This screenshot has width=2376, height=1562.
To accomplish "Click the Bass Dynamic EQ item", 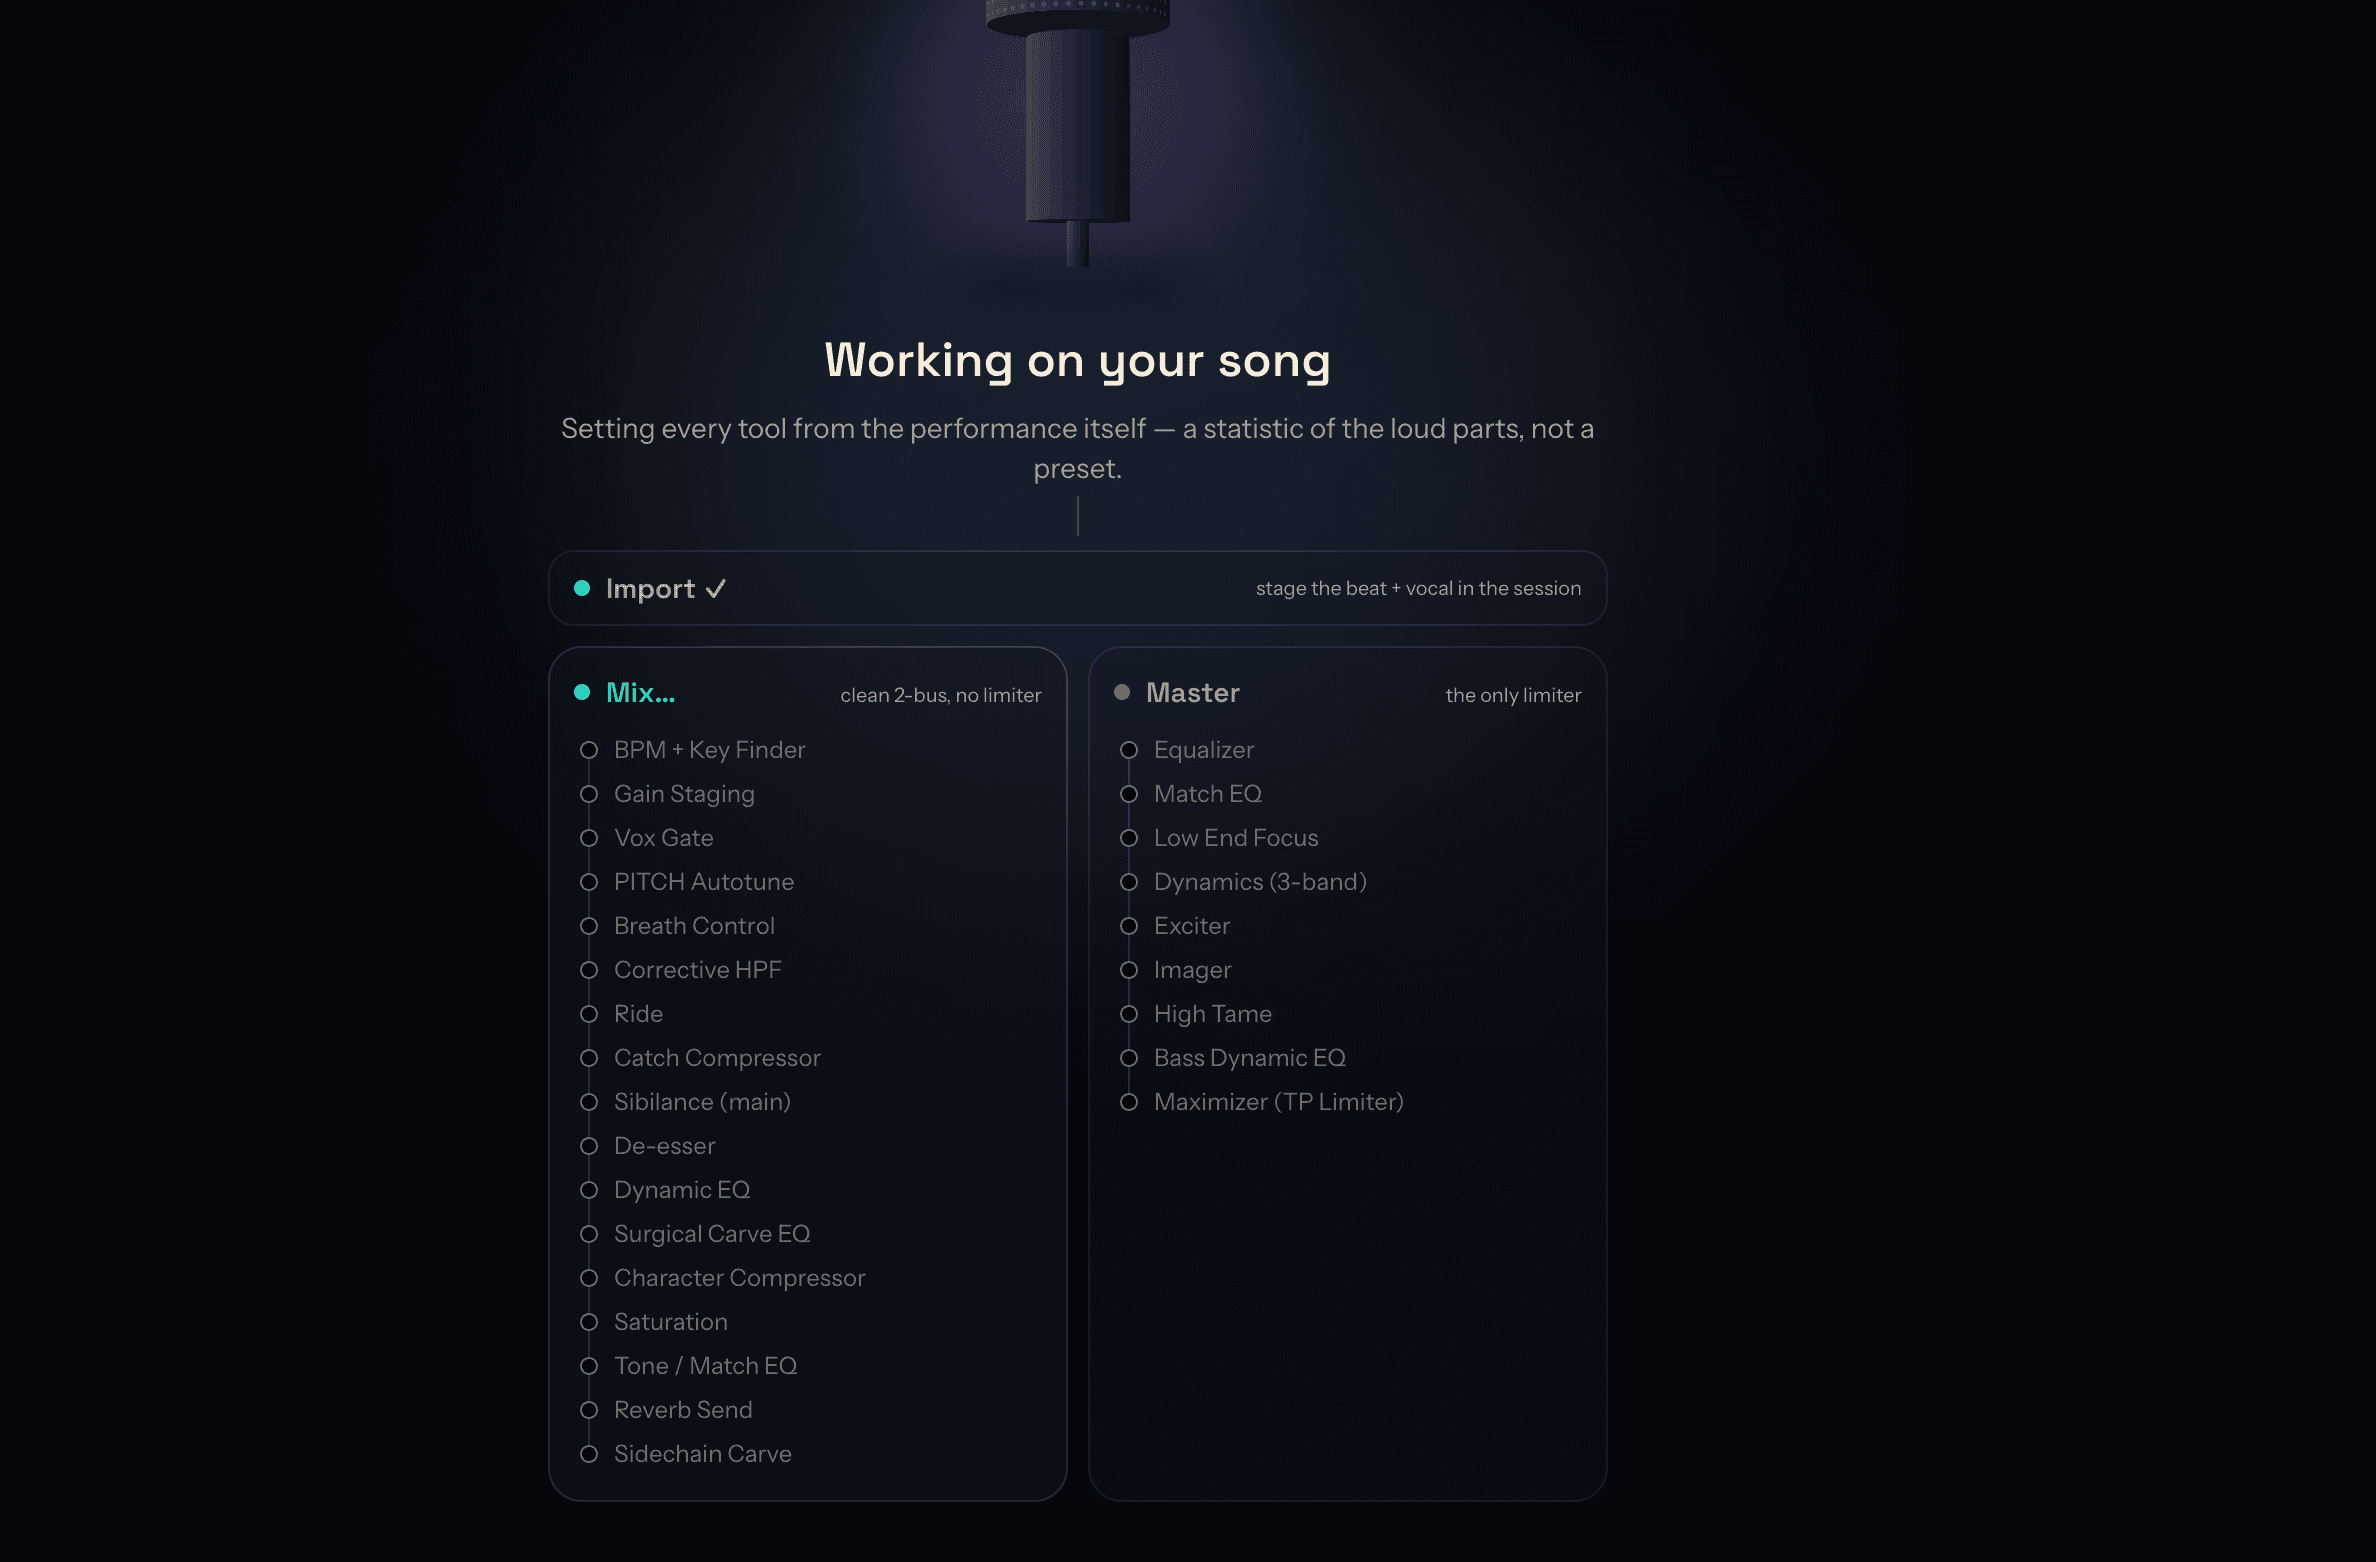I will pos(1250,1058).
